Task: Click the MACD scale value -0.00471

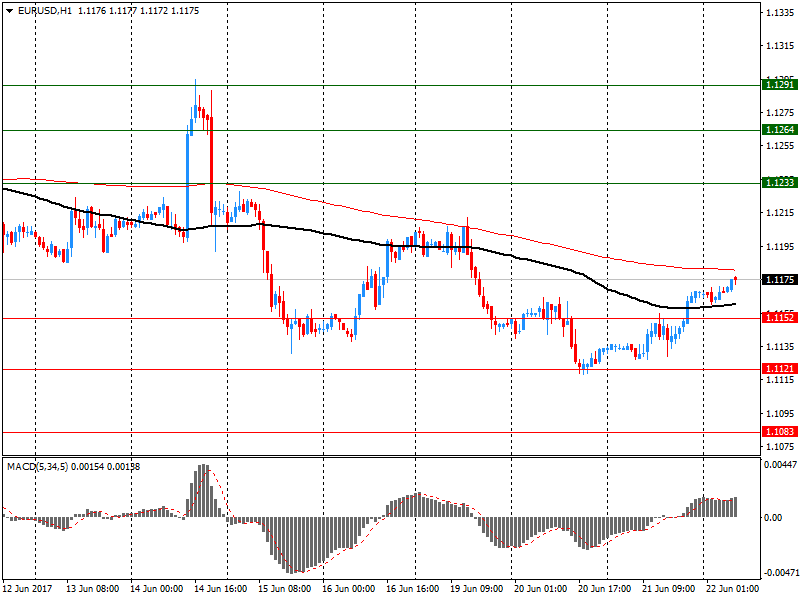Action: [x=781, y=572]
